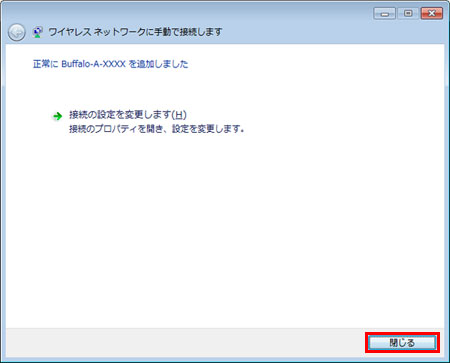Minimize the wireless connection wizard window
The width and height of the screenshot is (450, 363).
point(384,14)
